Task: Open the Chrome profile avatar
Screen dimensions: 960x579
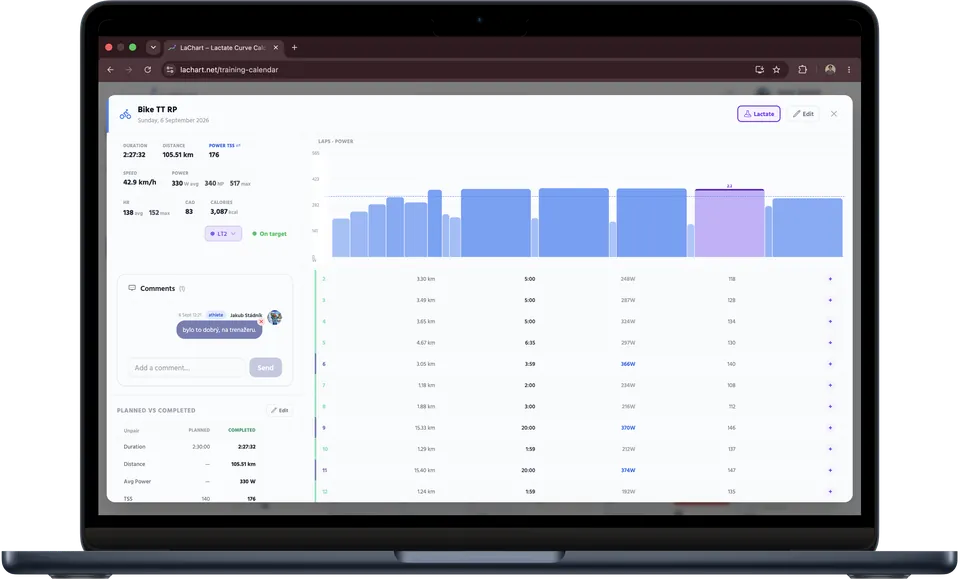Action: click(830, 70)
